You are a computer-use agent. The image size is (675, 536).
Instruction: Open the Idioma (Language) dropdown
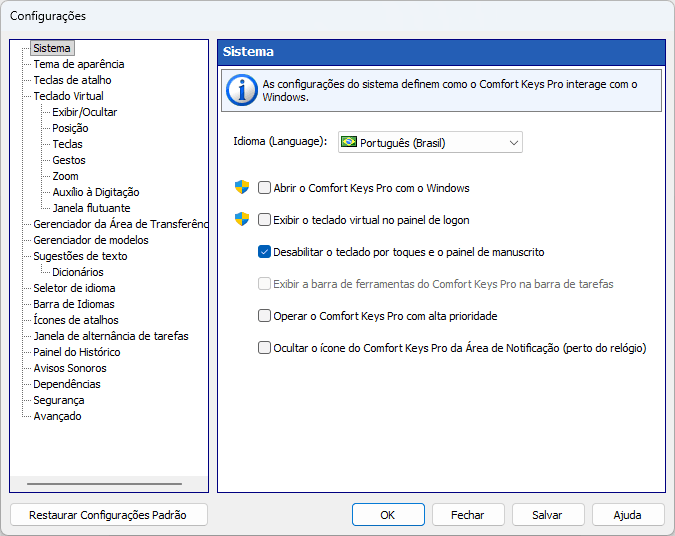430,142
